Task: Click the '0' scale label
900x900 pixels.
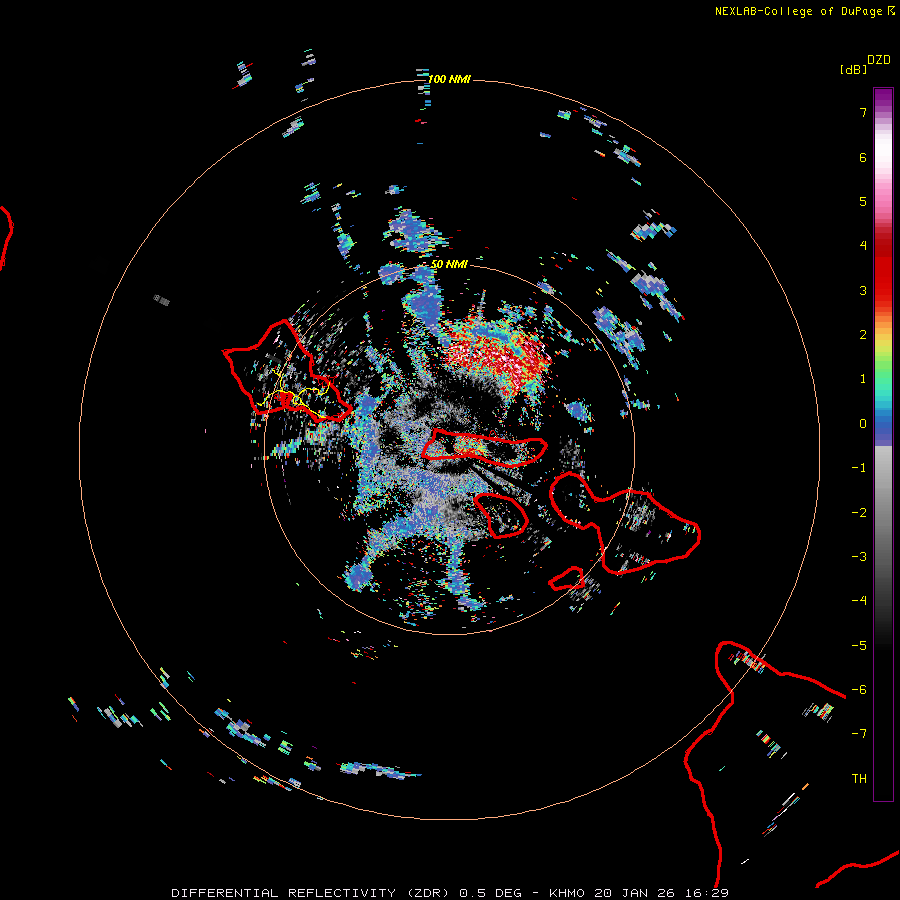Action: point(863,424)
